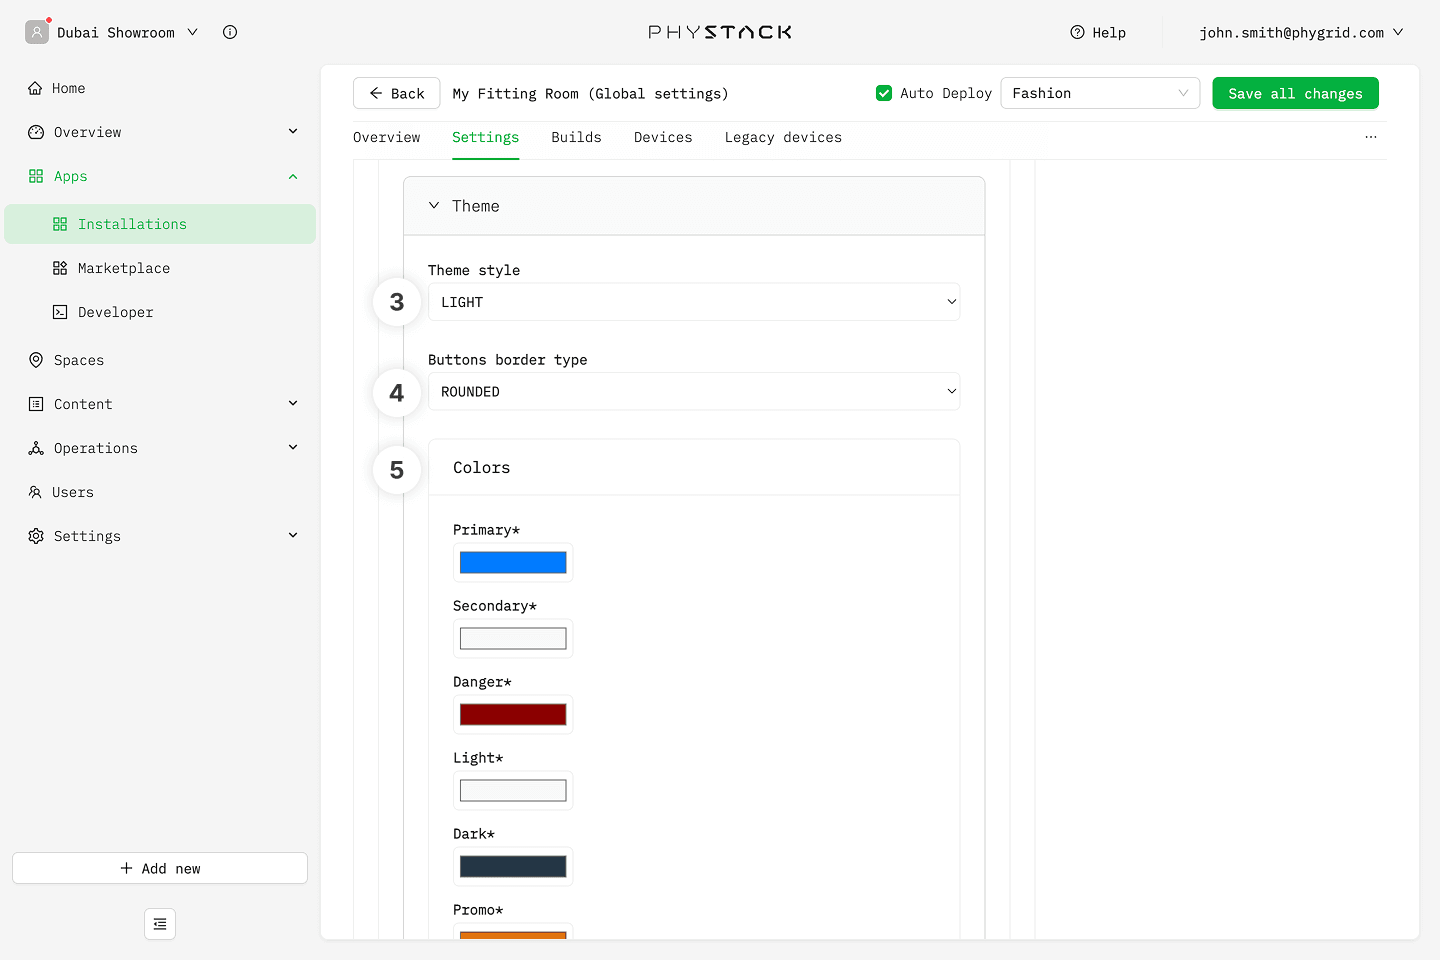Open Marketplace in the sidebar
The height and width of the screenshot is (960, 1440).
[x=160, y=268]
